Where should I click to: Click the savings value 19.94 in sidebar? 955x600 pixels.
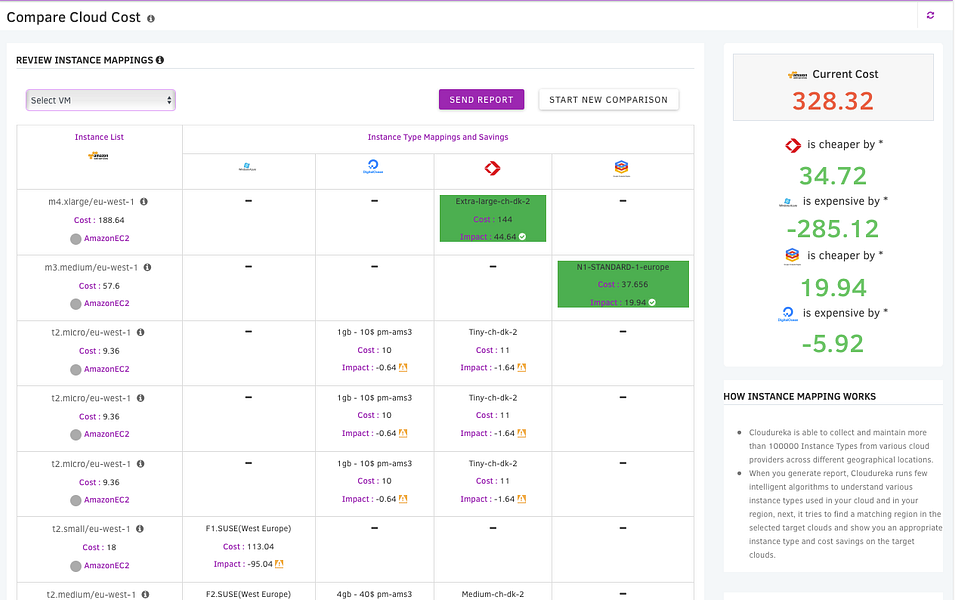(x=833, y=288)
